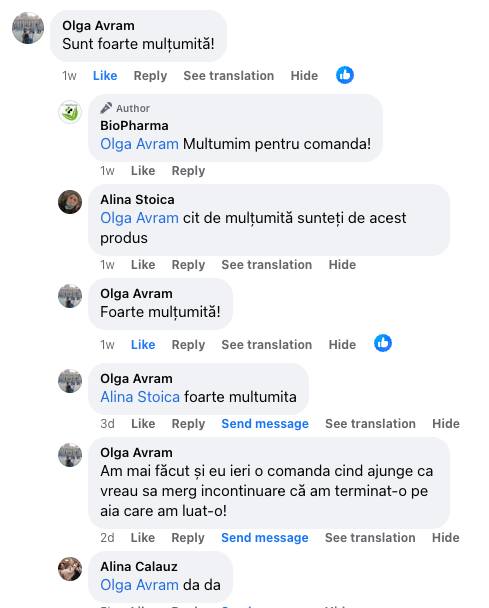Click the Author pencil badge icon
Viewport: 489px width, 608px height.
point(106,108)
